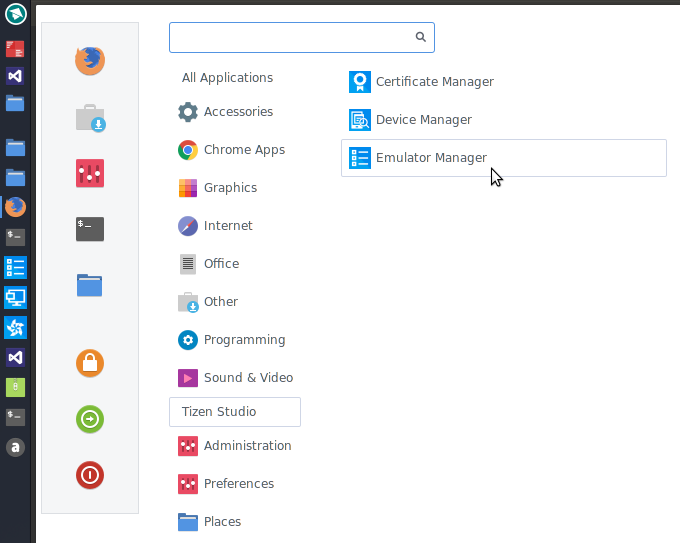This screenshot has height=543, width=680.
Task: Open the Sound & Video category
Action: [x=235, y=378]
